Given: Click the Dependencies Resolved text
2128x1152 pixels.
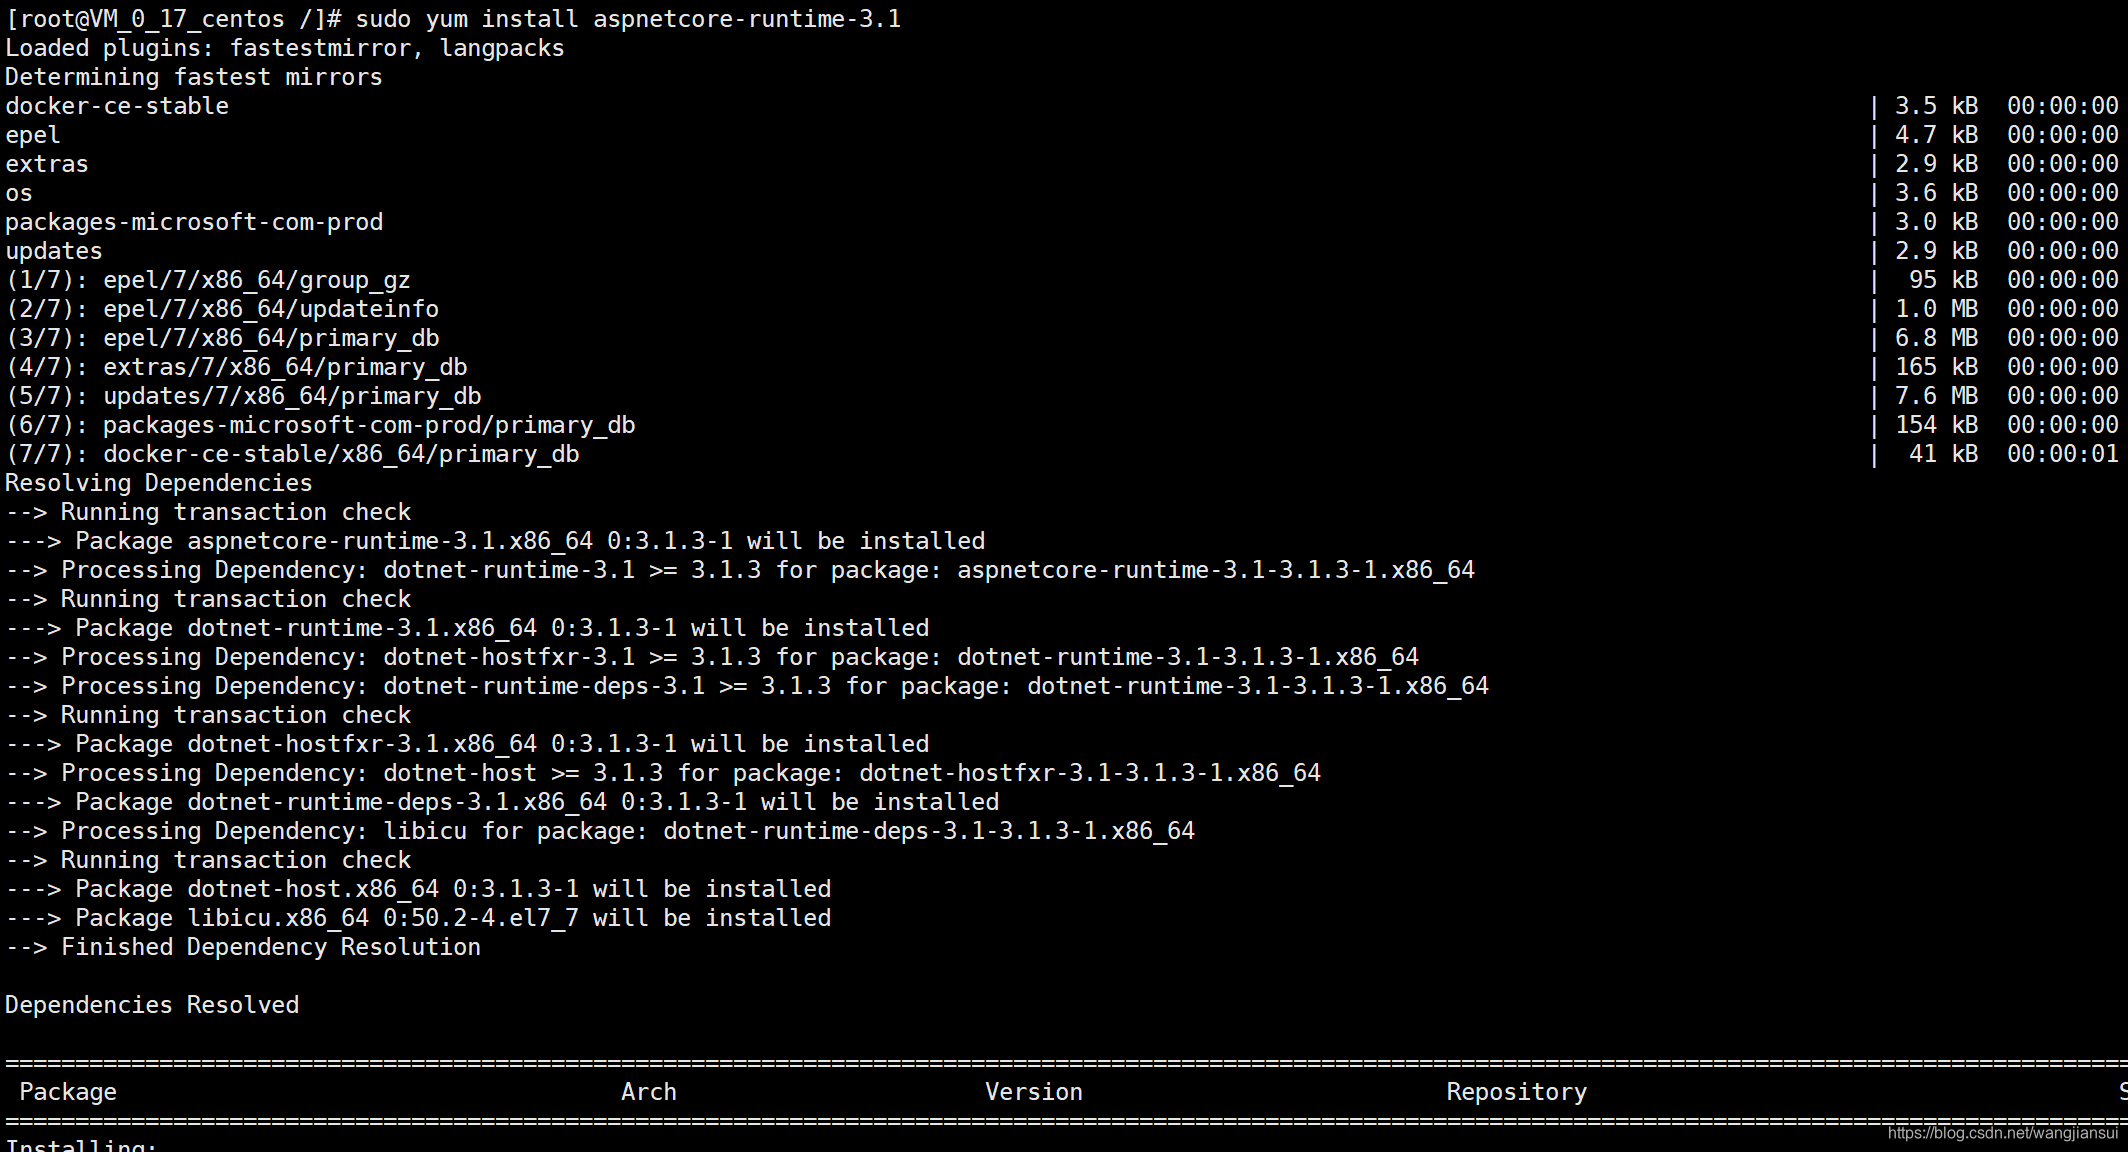Looking at the screenshot, I should pos(152,1005).
